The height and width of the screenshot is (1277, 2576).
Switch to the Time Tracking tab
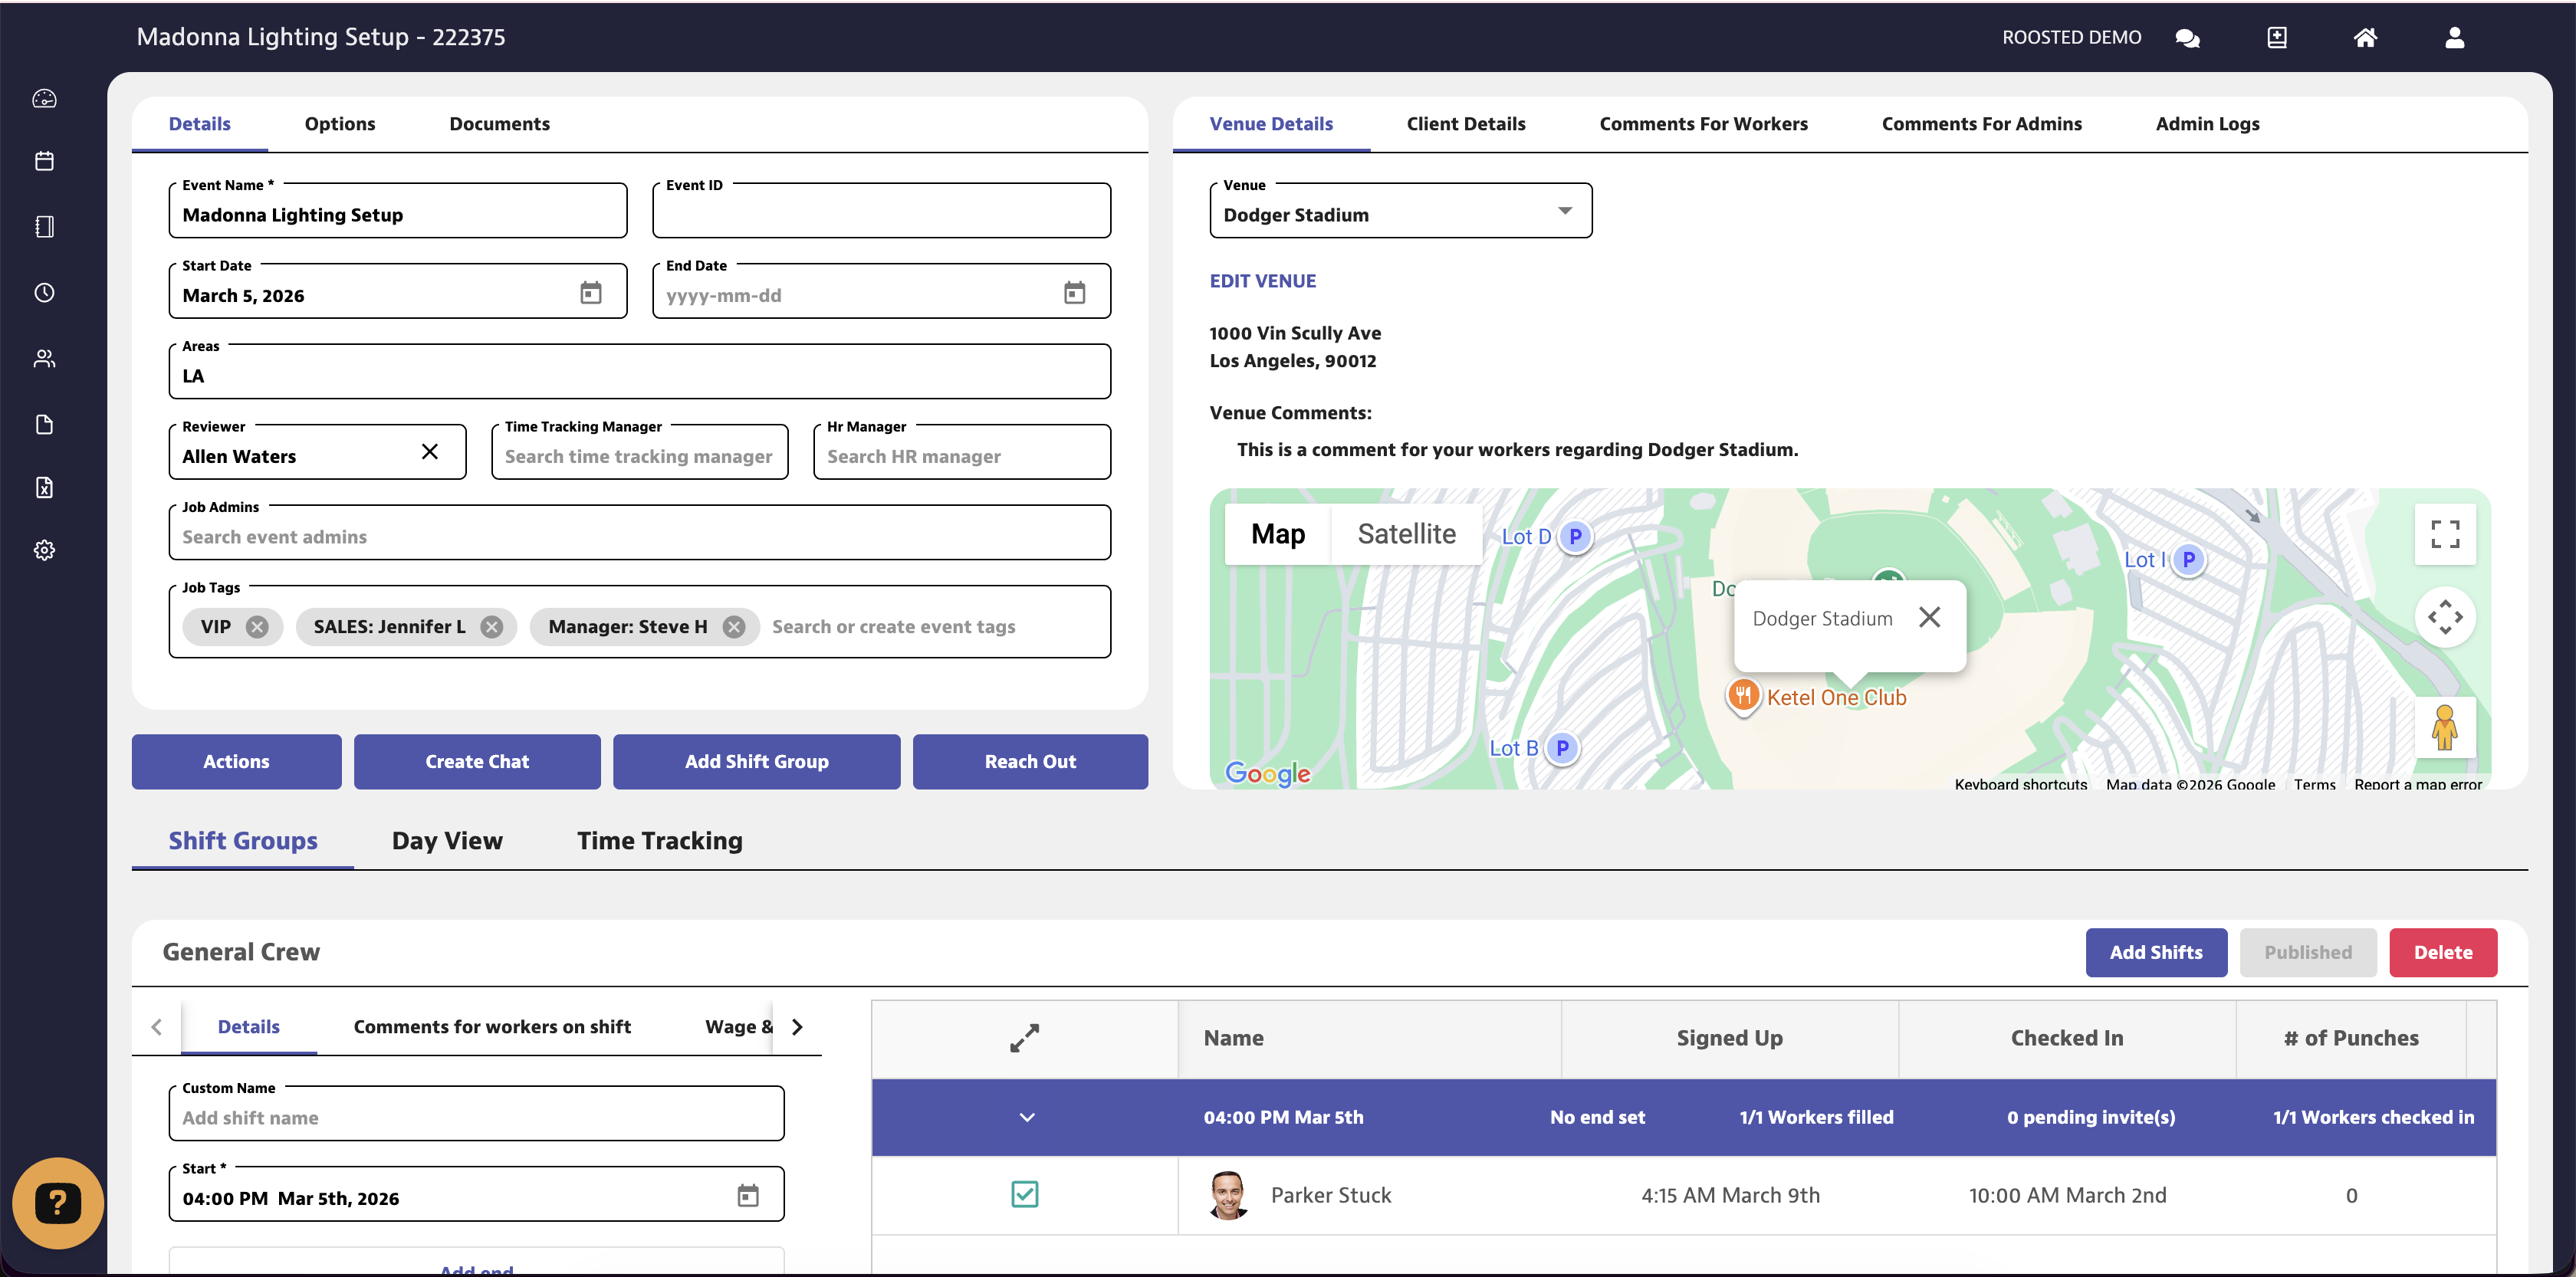pyautogui.click(x=659, y=841)
